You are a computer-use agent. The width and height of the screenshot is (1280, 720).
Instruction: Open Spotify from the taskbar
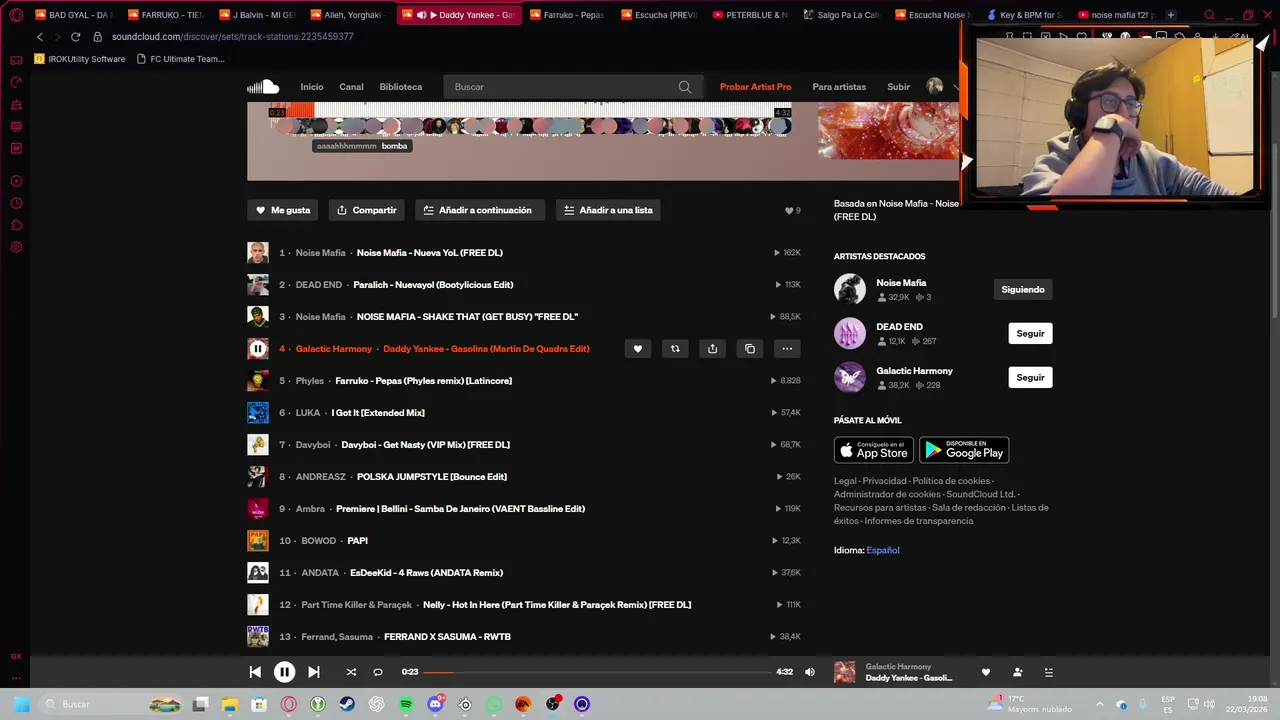[x=406, y=704]
